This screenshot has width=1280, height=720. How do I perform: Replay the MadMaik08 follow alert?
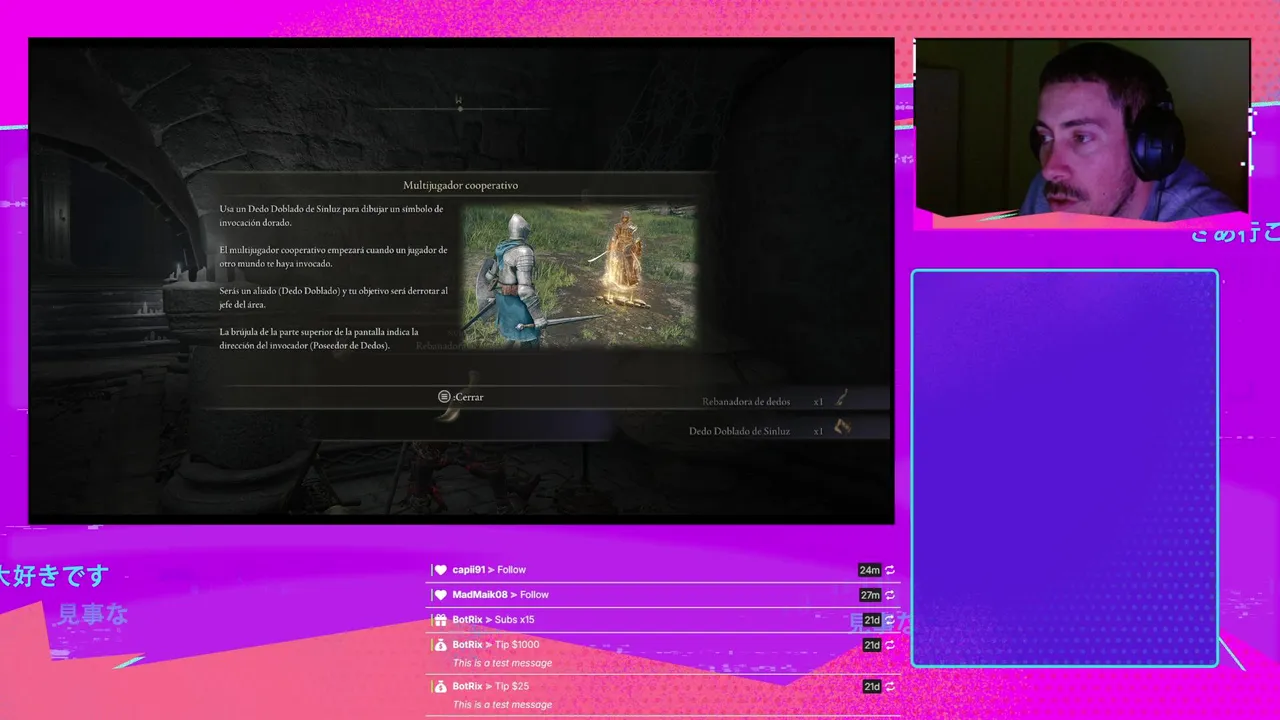(x=889, y=595)
